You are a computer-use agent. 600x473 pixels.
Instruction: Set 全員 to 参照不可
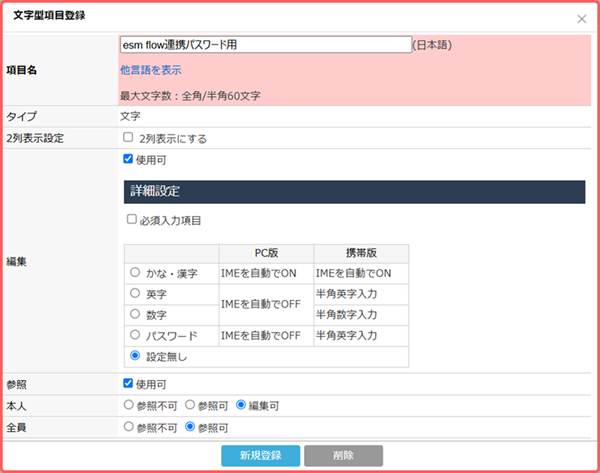127,426
